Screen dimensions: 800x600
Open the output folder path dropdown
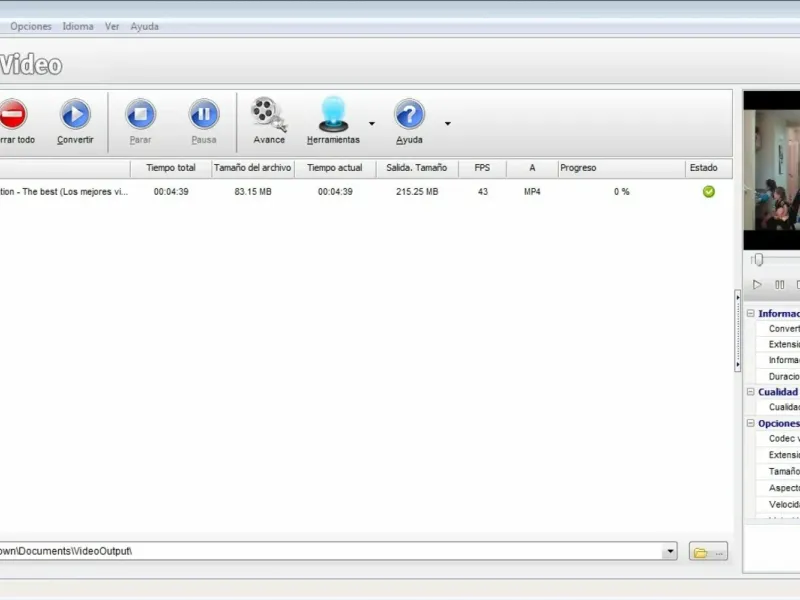[x=670, y=551]
